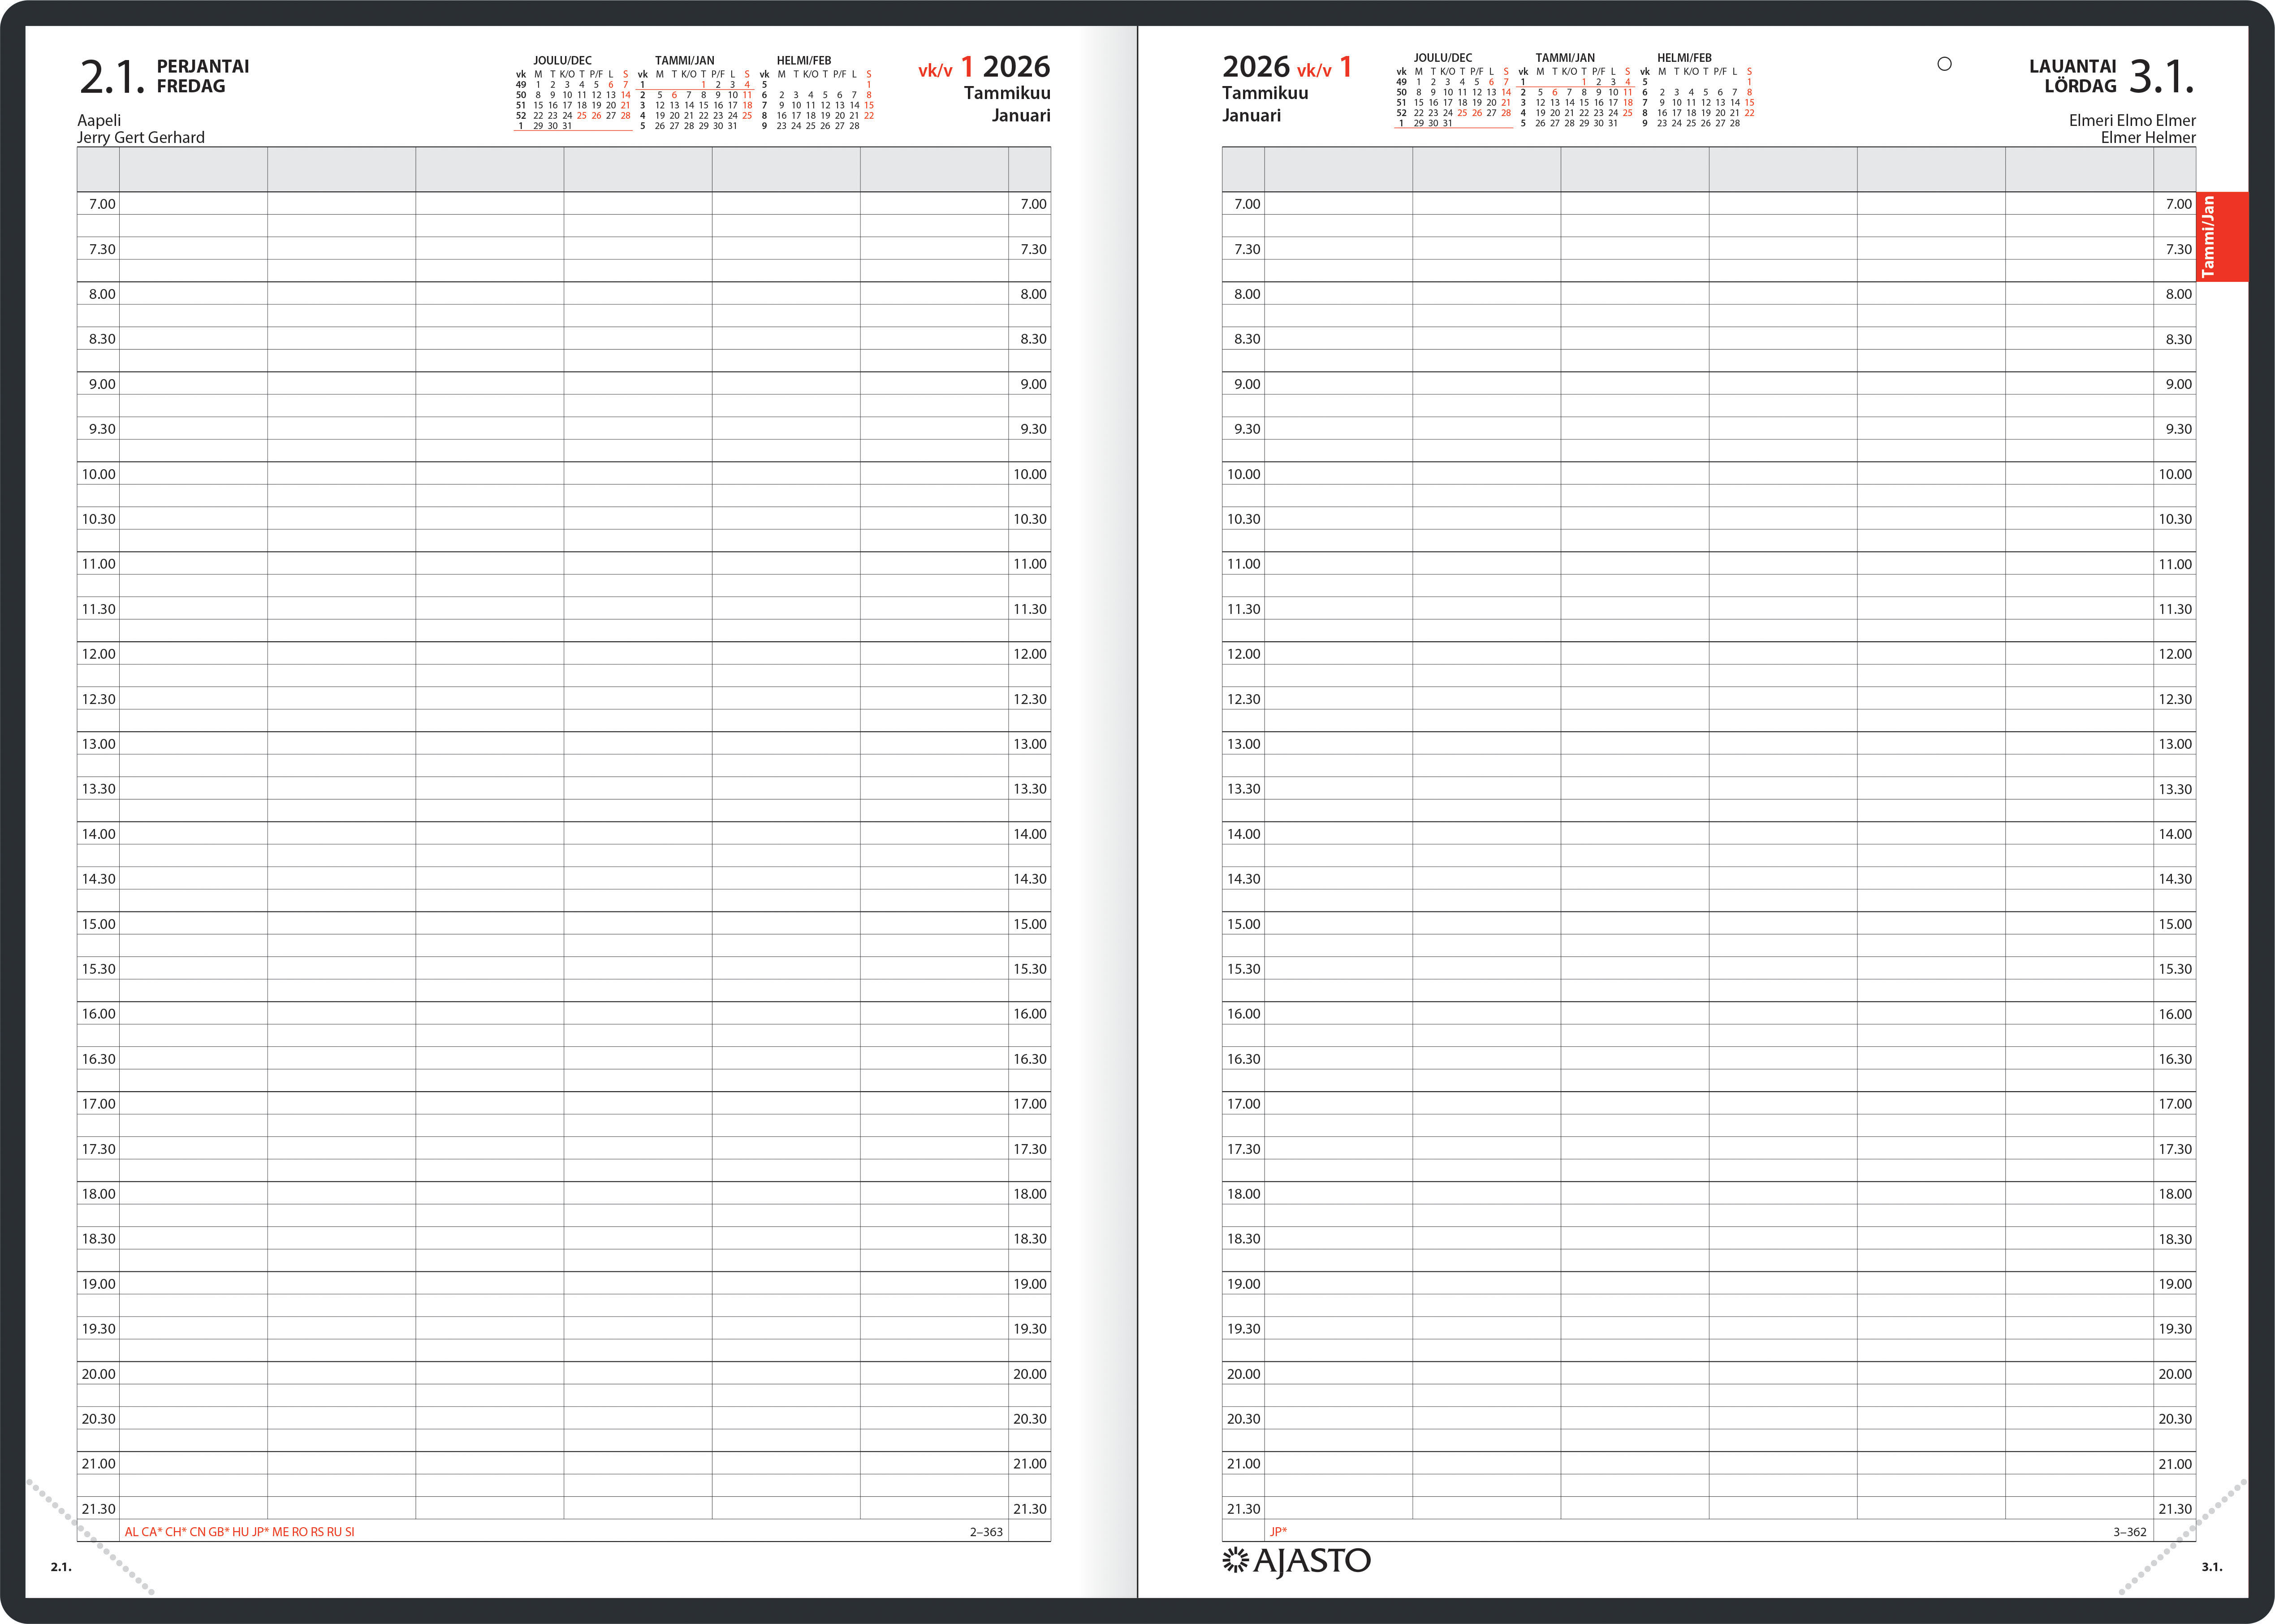Screen dimensions: 2275x1624
Task: Click the 12.00 time label at left edge of Friday page
Action: pos(98,654)
